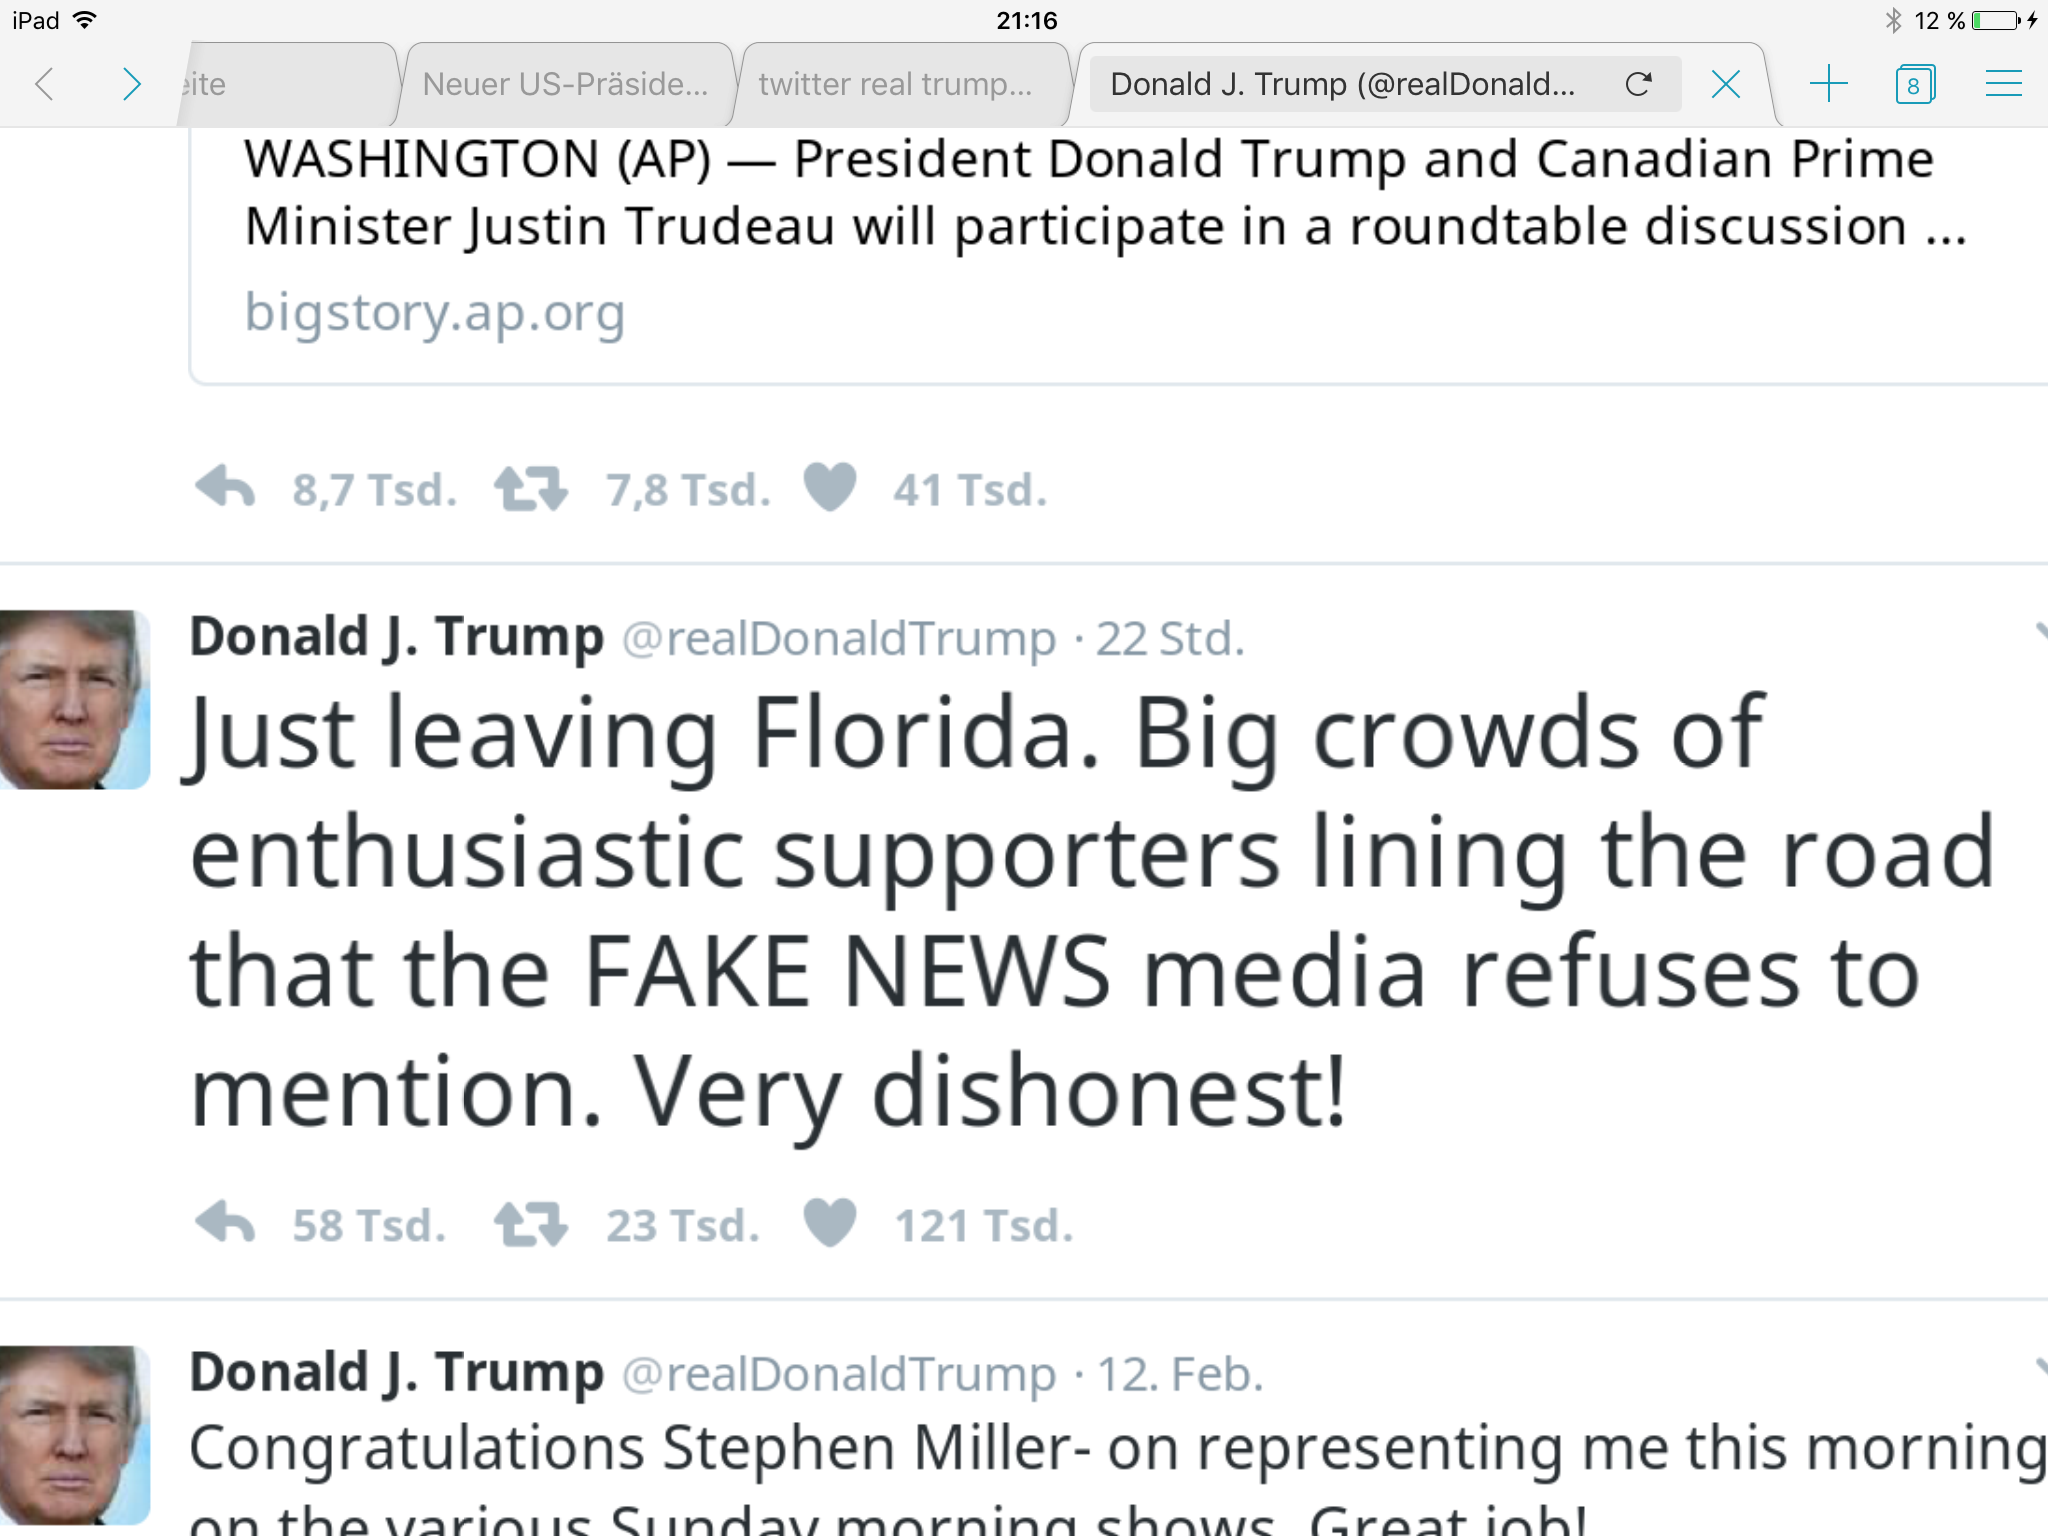2048x1536 pixels.
Task: Go forward with the browser arrow
Action: click(x=131, y=84)
